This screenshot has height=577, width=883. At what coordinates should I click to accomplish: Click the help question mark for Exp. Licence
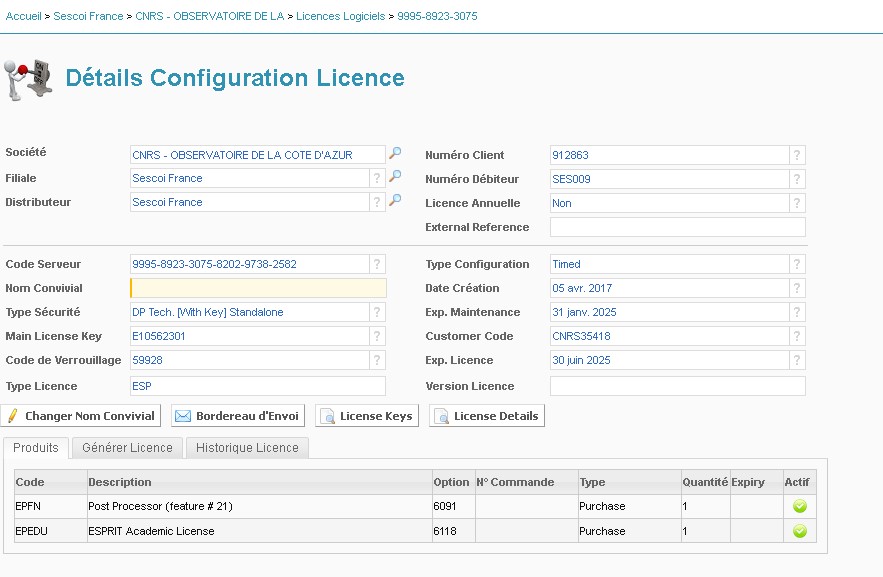pos(797,360)
